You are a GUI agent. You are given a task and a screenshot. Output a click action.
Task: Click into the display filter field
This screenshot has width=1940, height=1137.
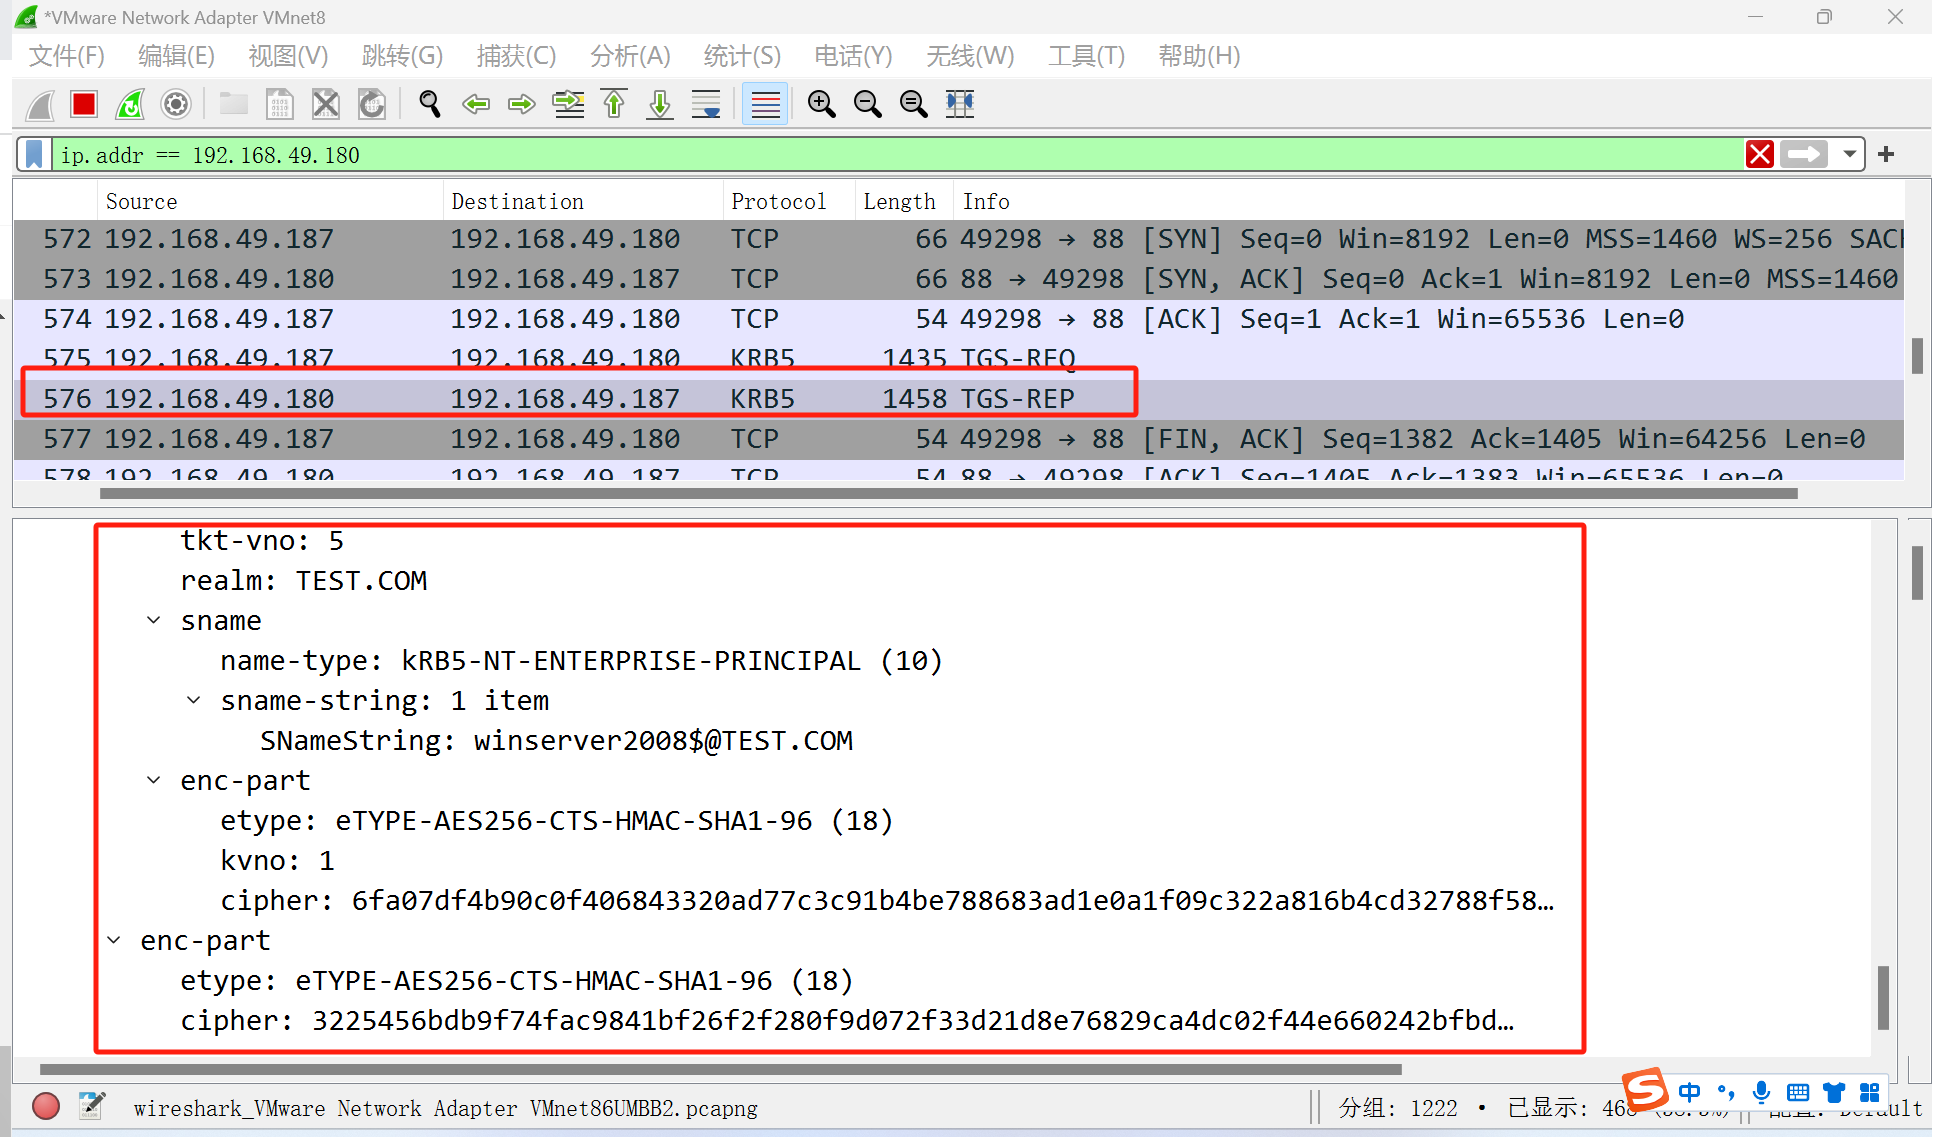[x=900, y=155]
